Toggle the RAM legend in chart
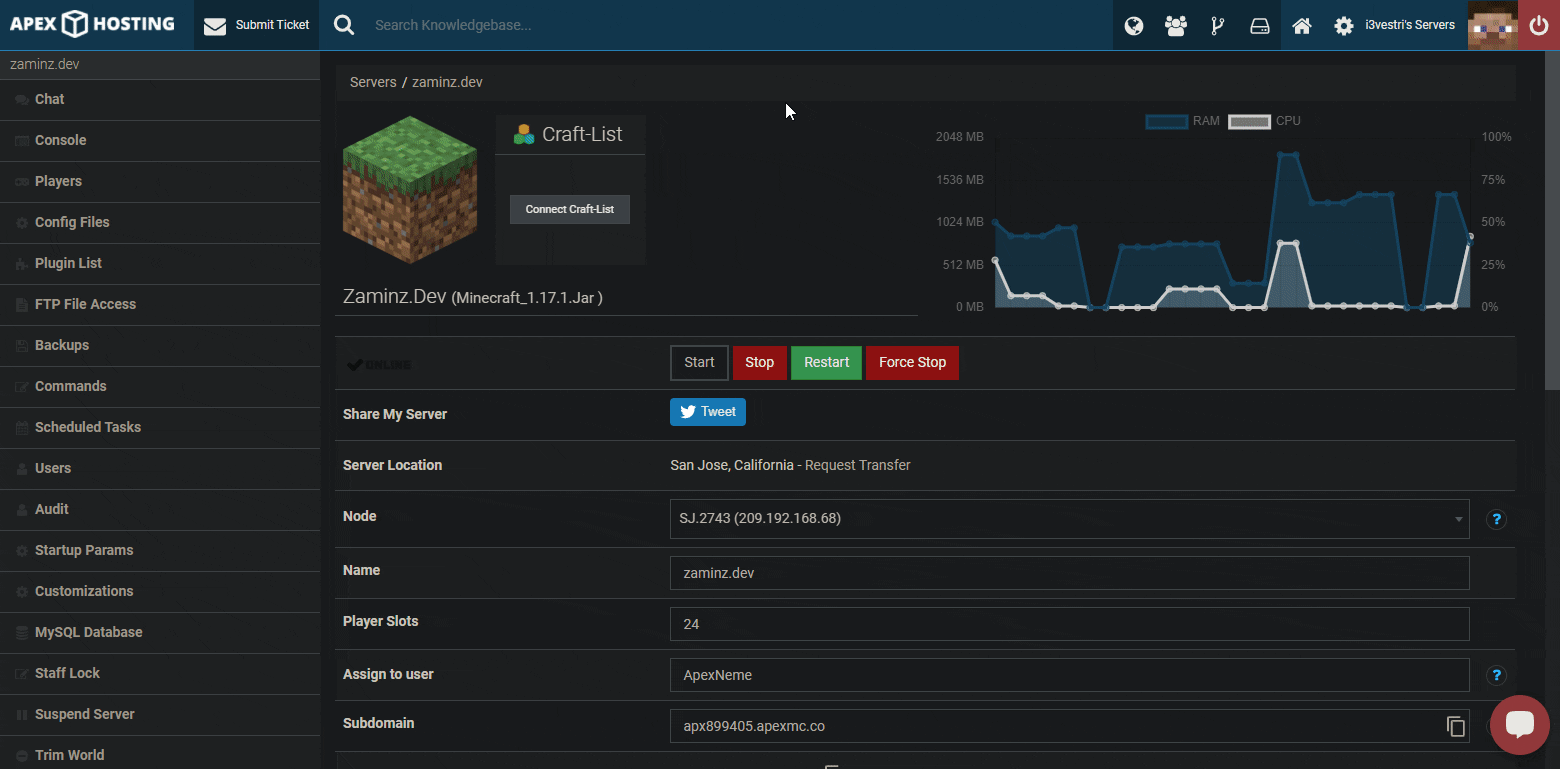This screenshot has width=1560, height=769. pos(1183,121)
